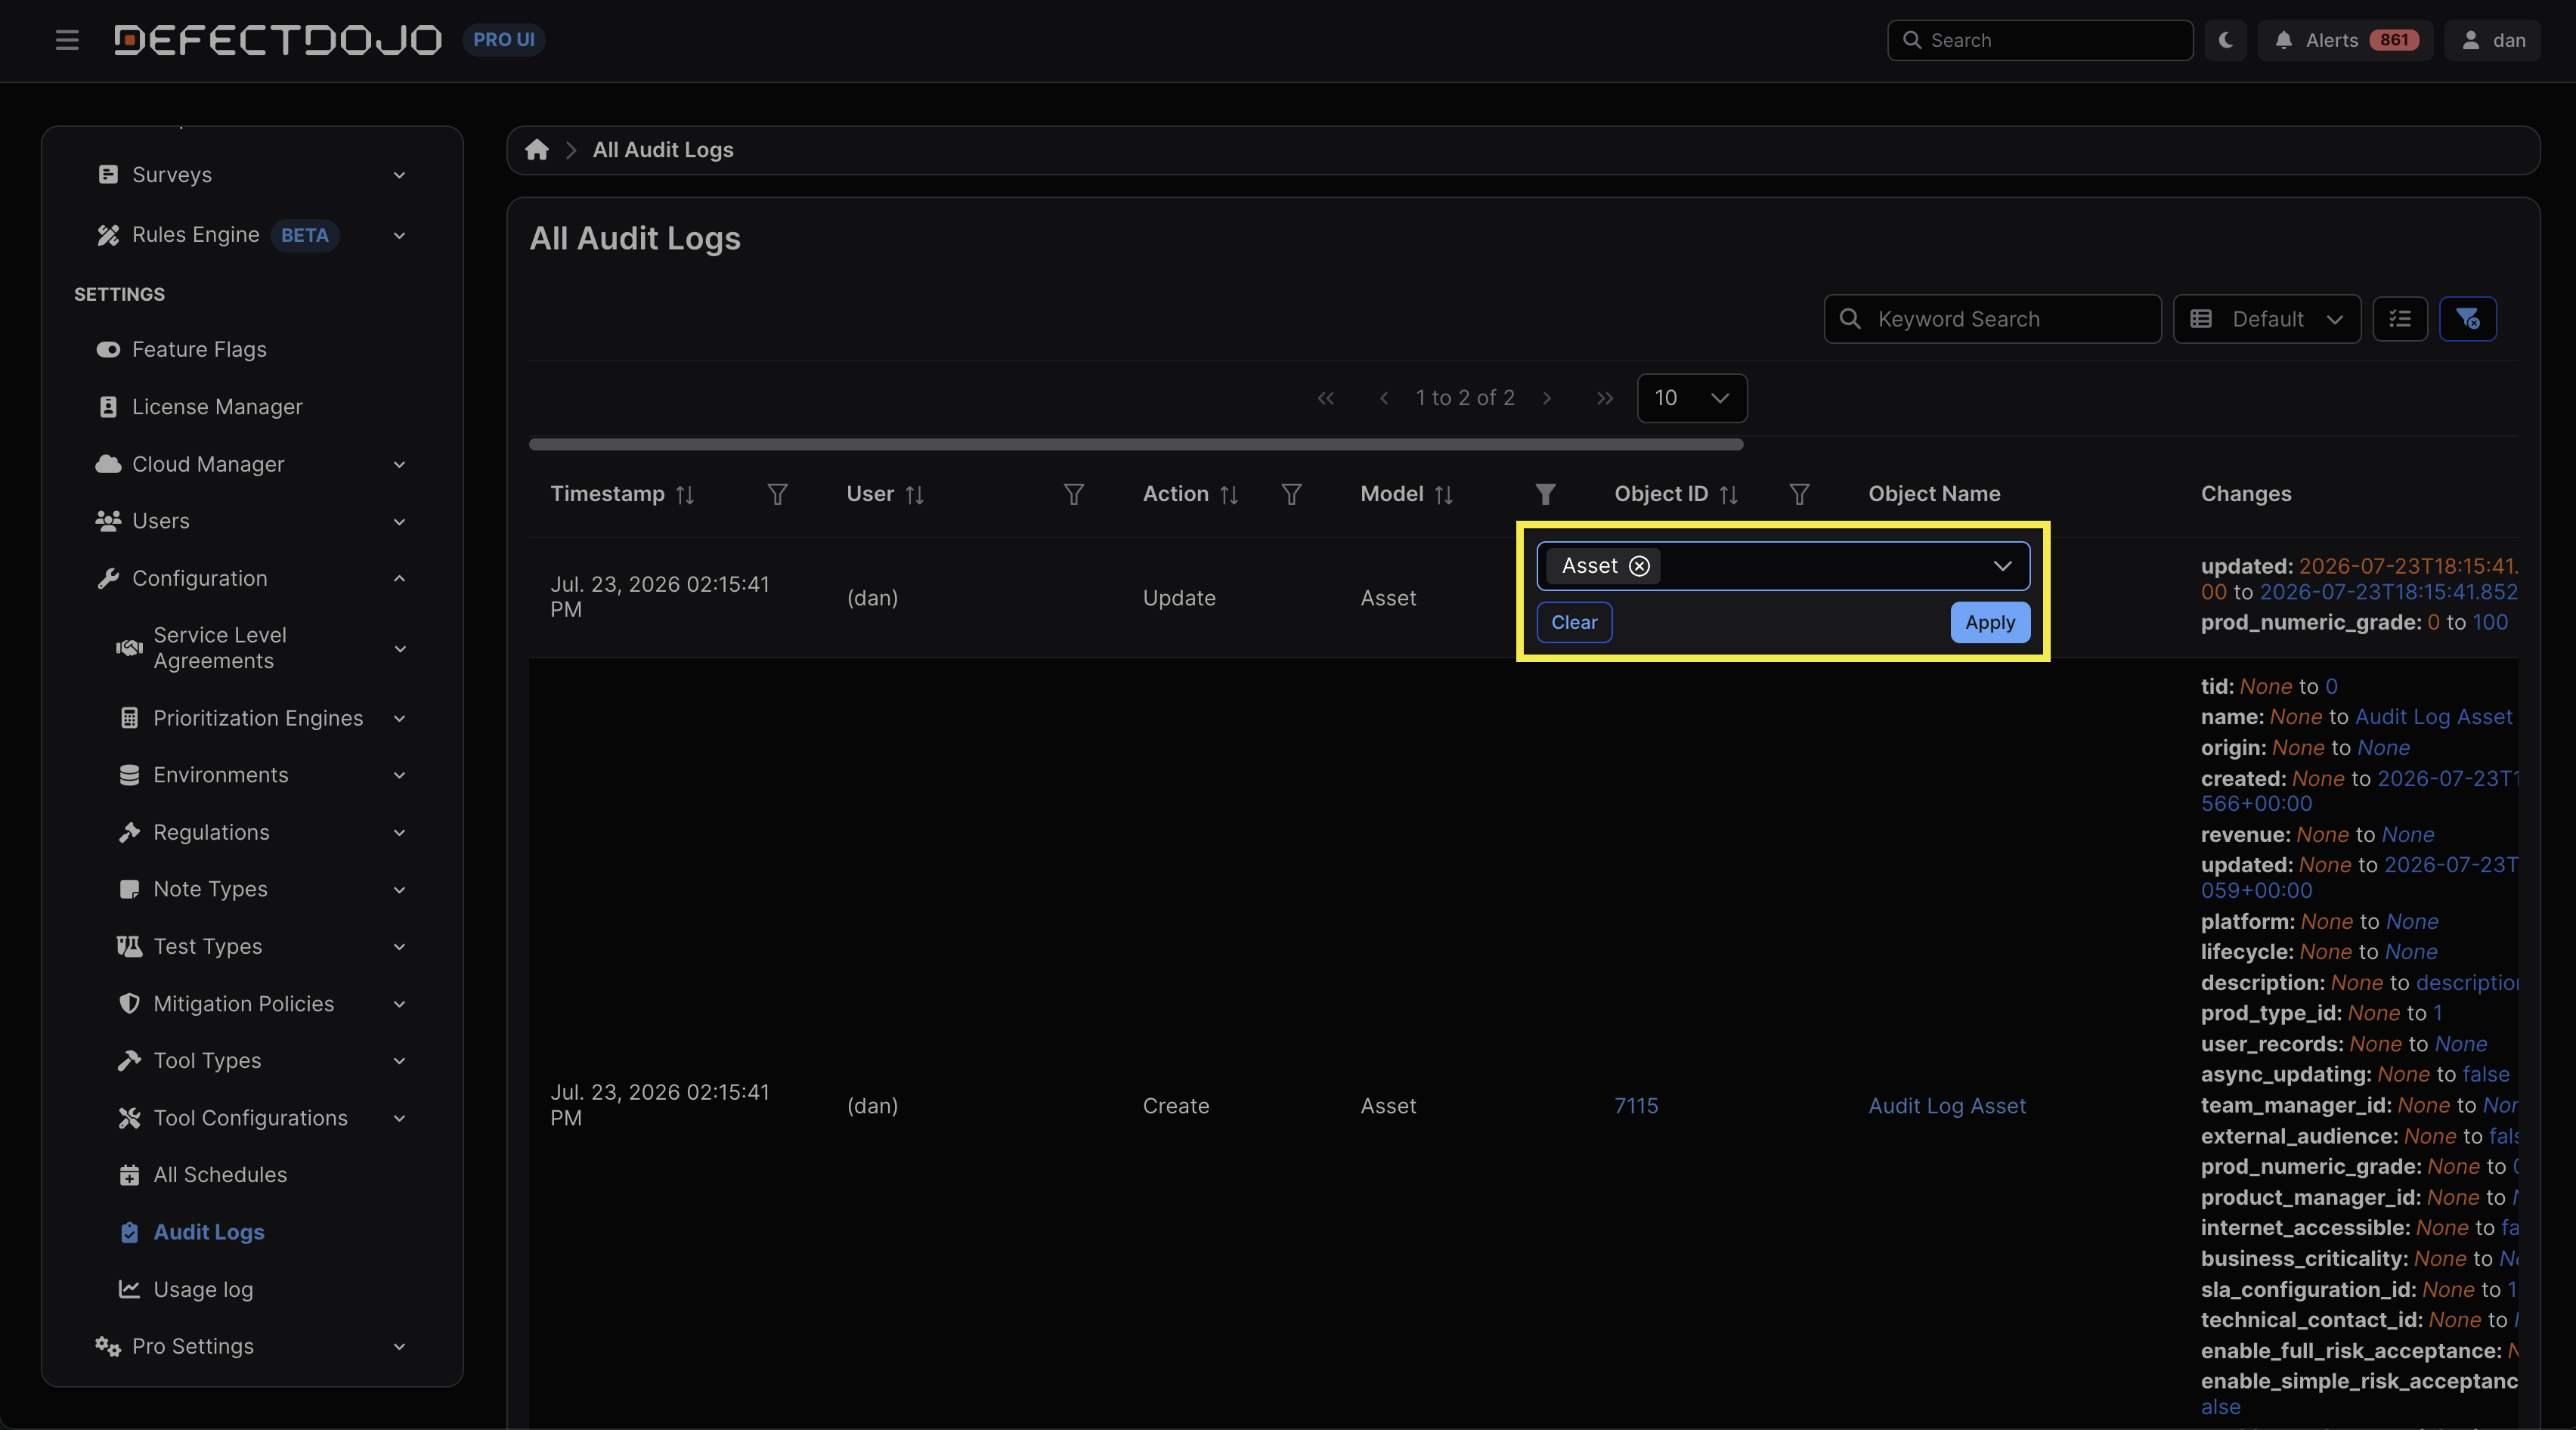Image resolution: width=2576 pixels, height=1430 pixels.
Task: Open the column list settings icon
Action: [2400, 319]
